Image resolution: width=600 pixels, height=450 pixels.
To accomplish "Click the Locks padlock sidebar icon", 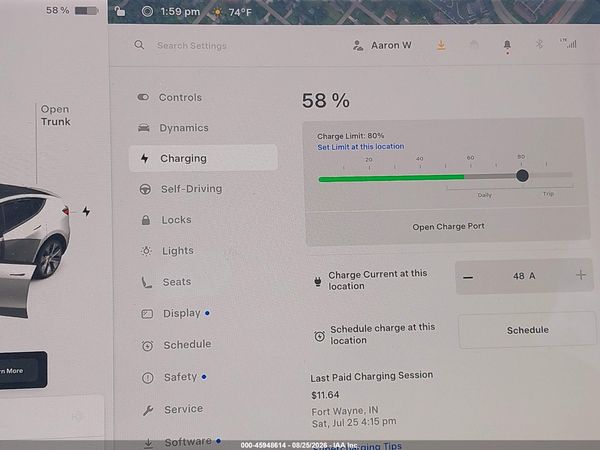I will click(146, 220).
